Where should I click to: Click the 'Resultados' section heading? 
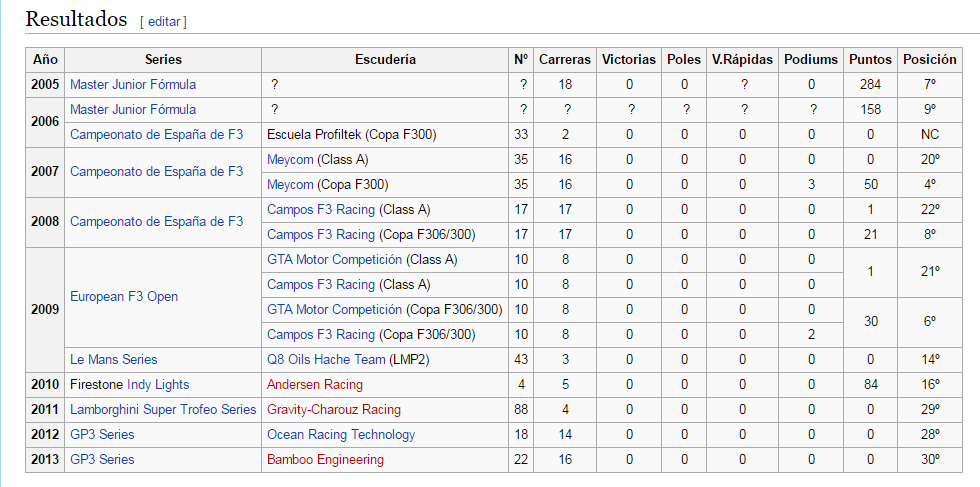point(76,19)
